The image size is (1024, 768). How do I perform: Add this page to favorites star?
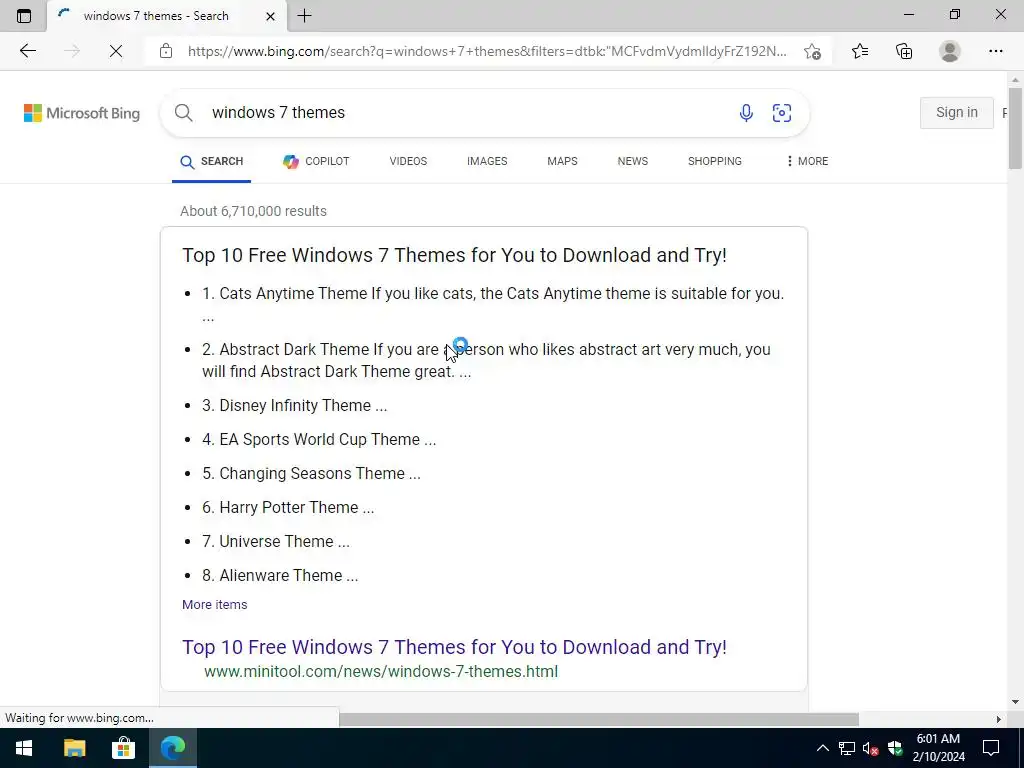click(x=812, y=52)
